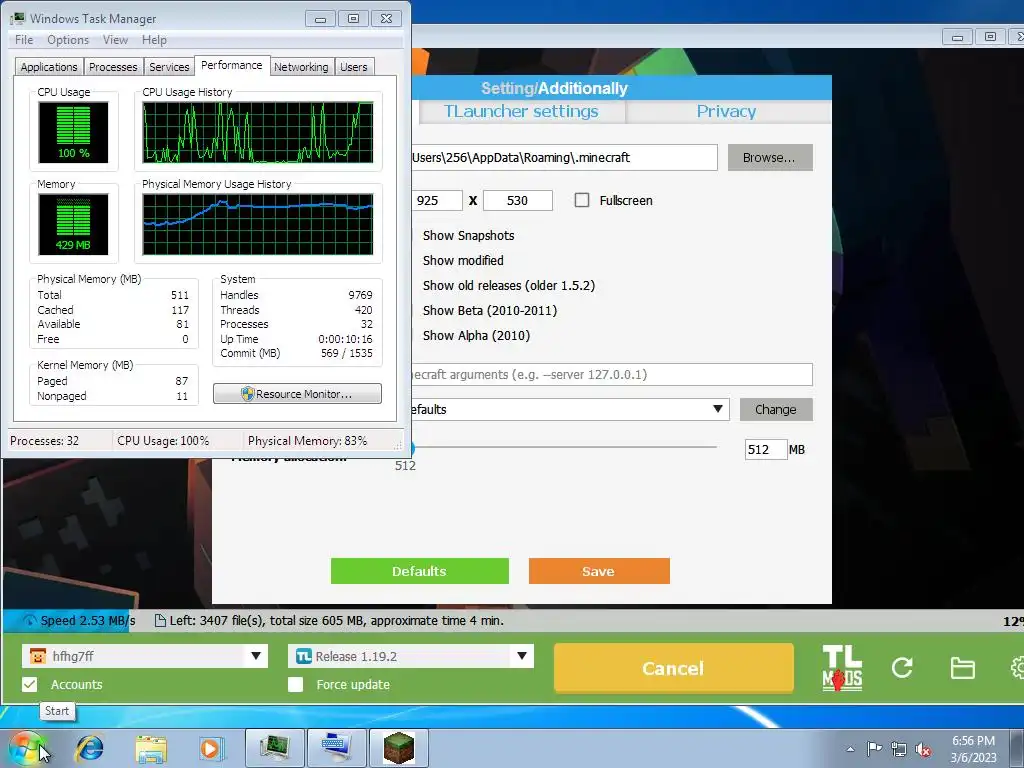Click the TL logo in the version box
Image resolution: width=1024 pixels, height=768 pixels.
pyautogui.click(x=304, y=656)
